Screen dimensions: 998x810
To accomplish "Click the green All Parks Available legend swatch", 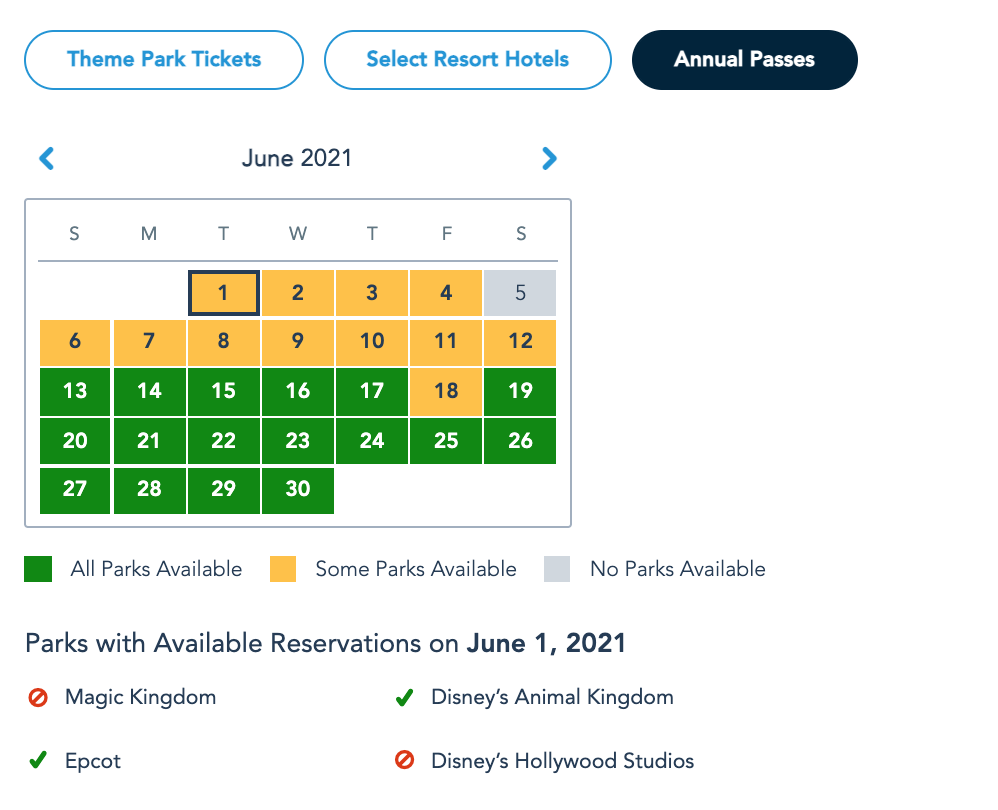I will (38, 569).
